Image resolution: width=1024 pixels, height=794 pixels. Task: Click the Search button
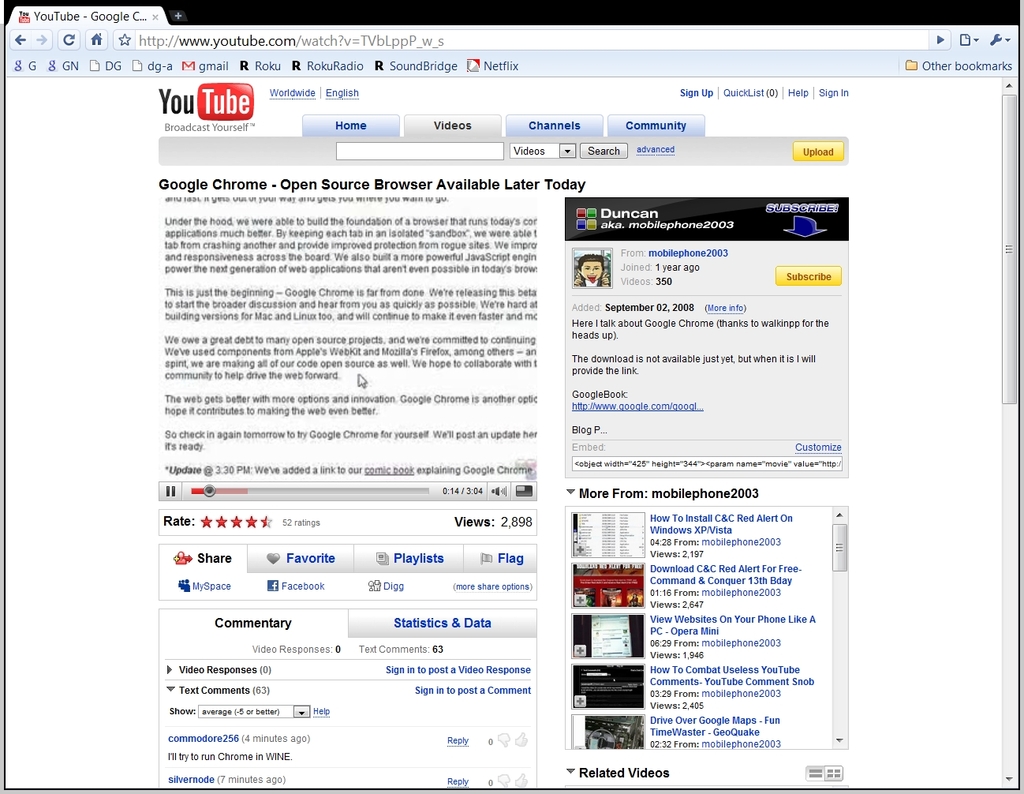tap(603, 151)
